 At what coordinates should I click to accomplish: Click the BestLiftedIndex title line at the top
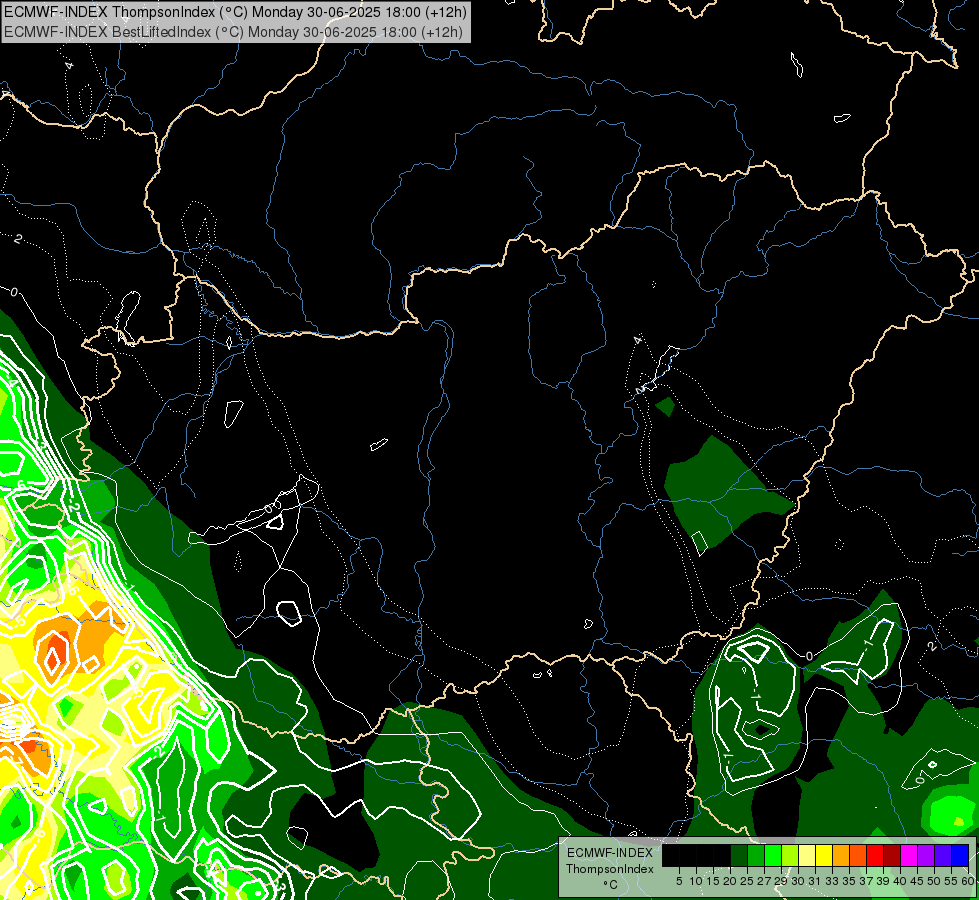[x=233, y=31]
